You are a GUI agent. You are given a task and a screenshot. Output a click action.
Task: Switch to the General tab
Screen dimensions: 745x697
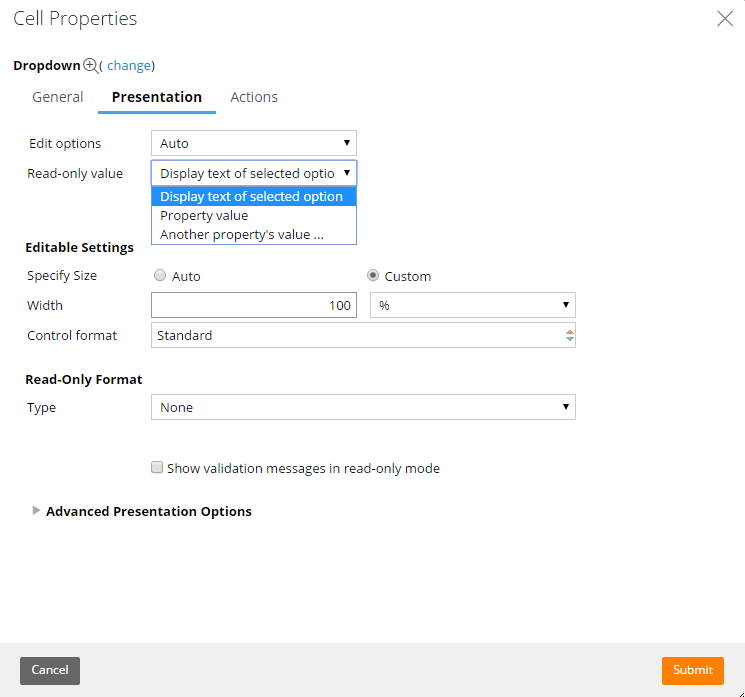click(57, 97)
